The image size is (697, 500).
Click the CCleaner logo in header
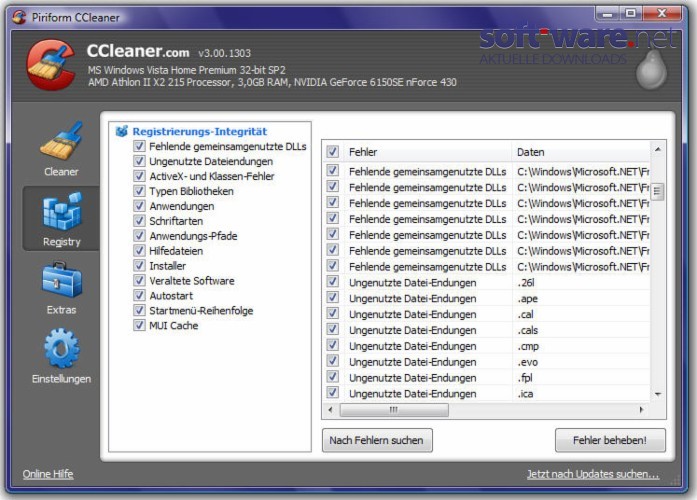tap(50, 64)
